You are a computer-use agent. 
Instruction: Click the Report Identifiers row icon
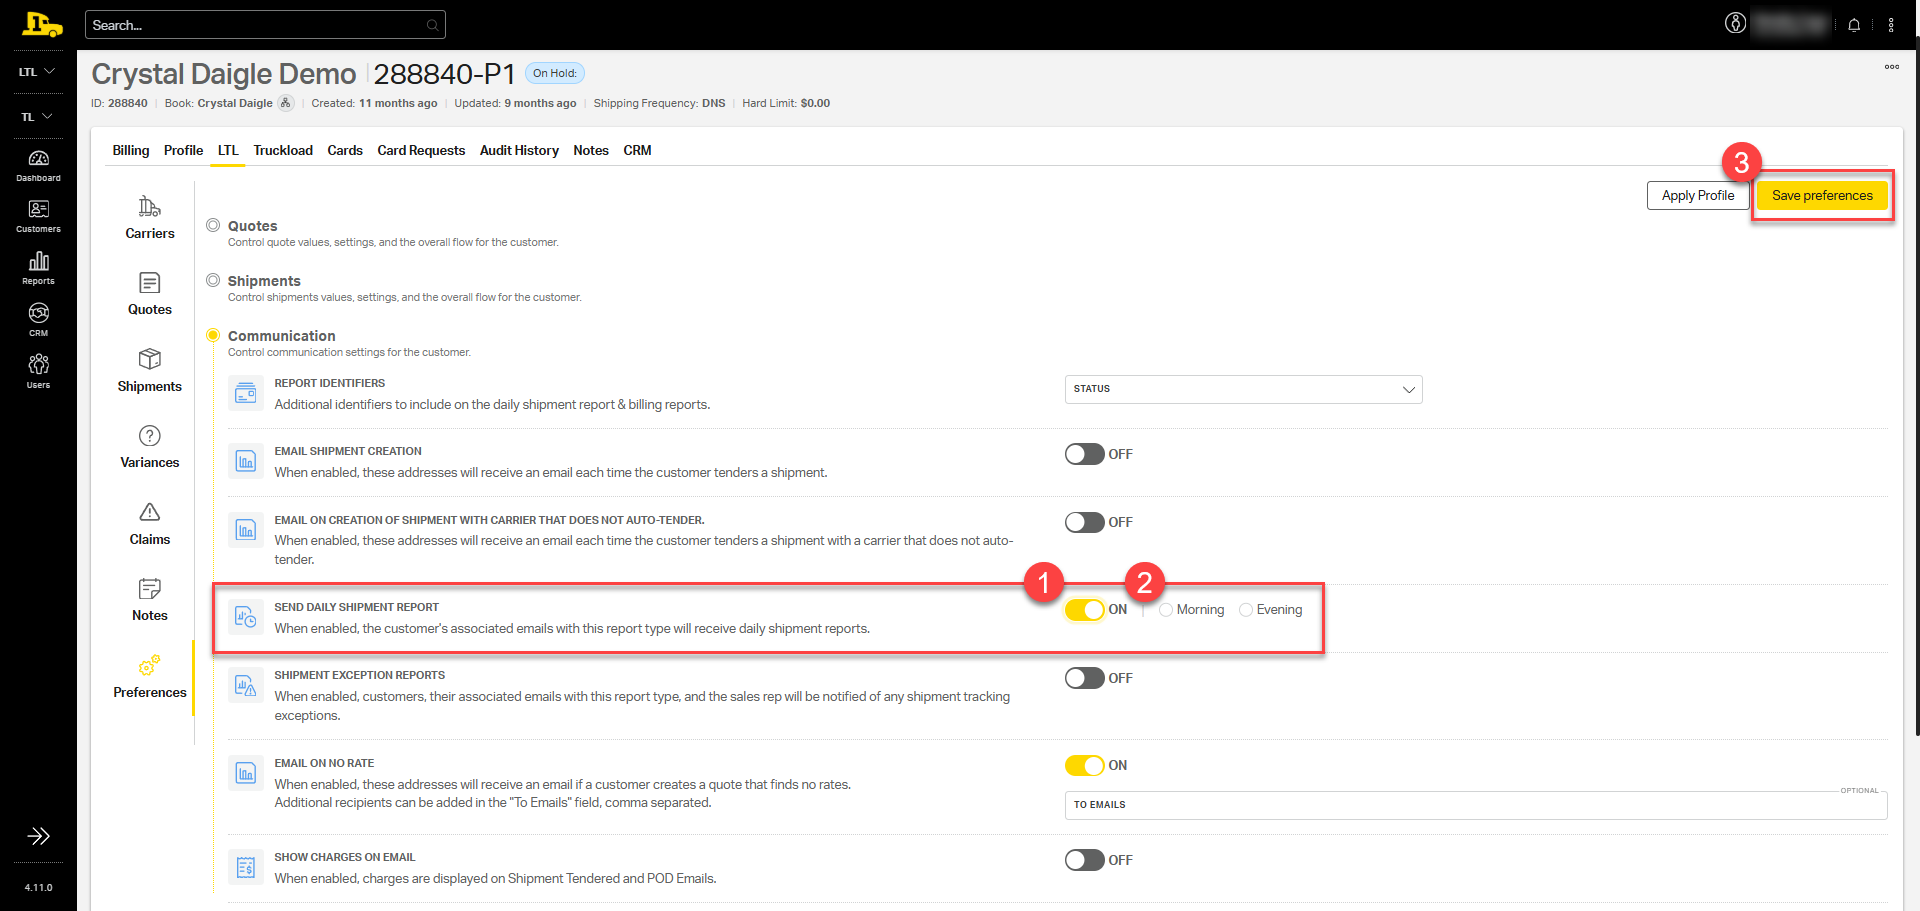click(246, 393)
